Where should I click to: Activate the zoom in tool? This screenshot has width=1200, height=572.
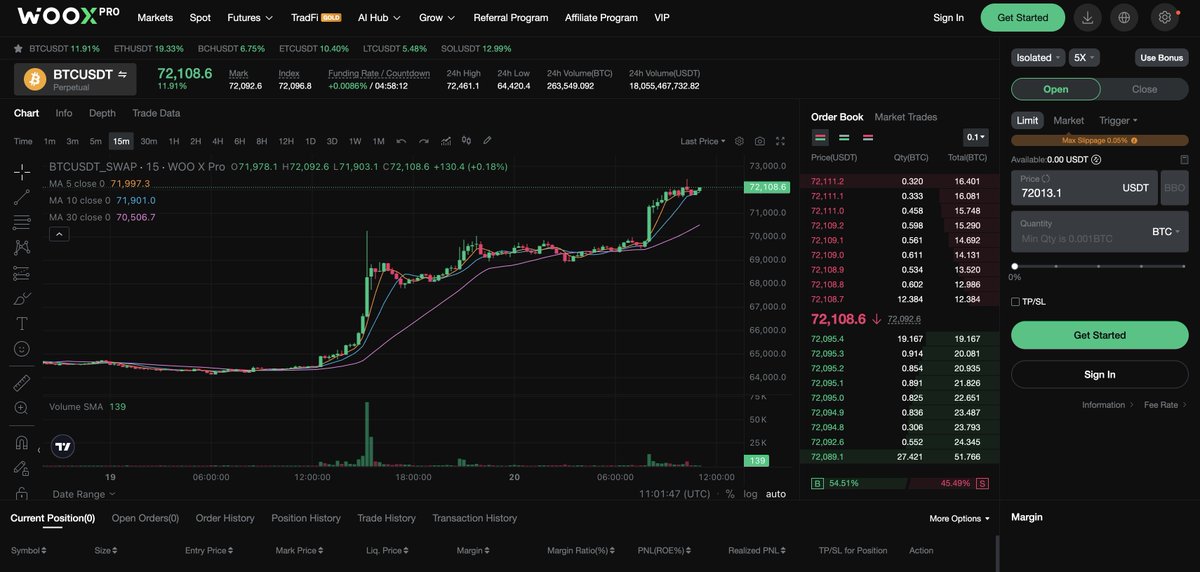click(x=21, y=408)
